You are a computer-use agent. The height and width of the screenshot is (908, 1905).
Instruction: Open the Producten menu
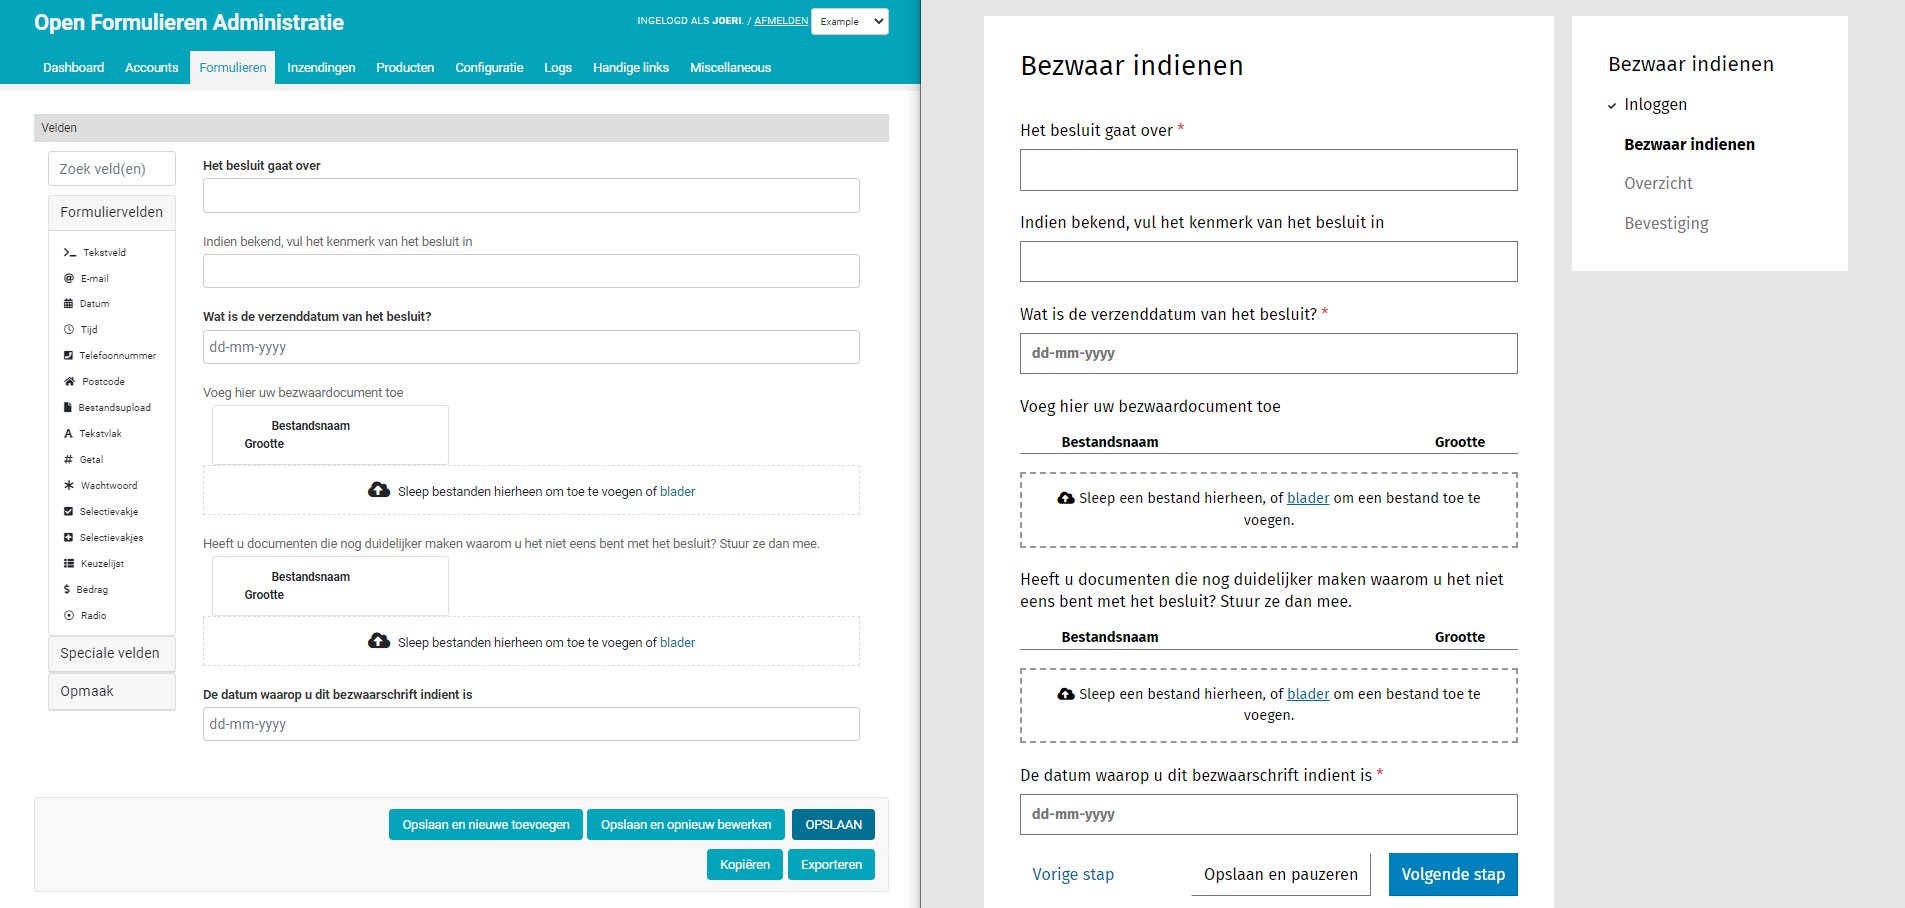(405, 68)
